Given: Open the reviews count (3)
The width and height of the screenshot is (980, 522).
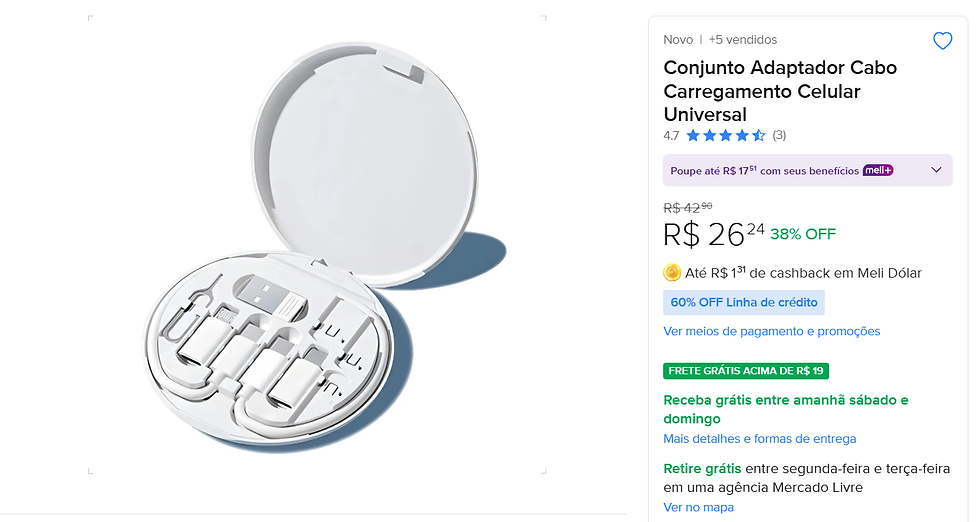Looking at the screenshot, I should click(779, 135).
